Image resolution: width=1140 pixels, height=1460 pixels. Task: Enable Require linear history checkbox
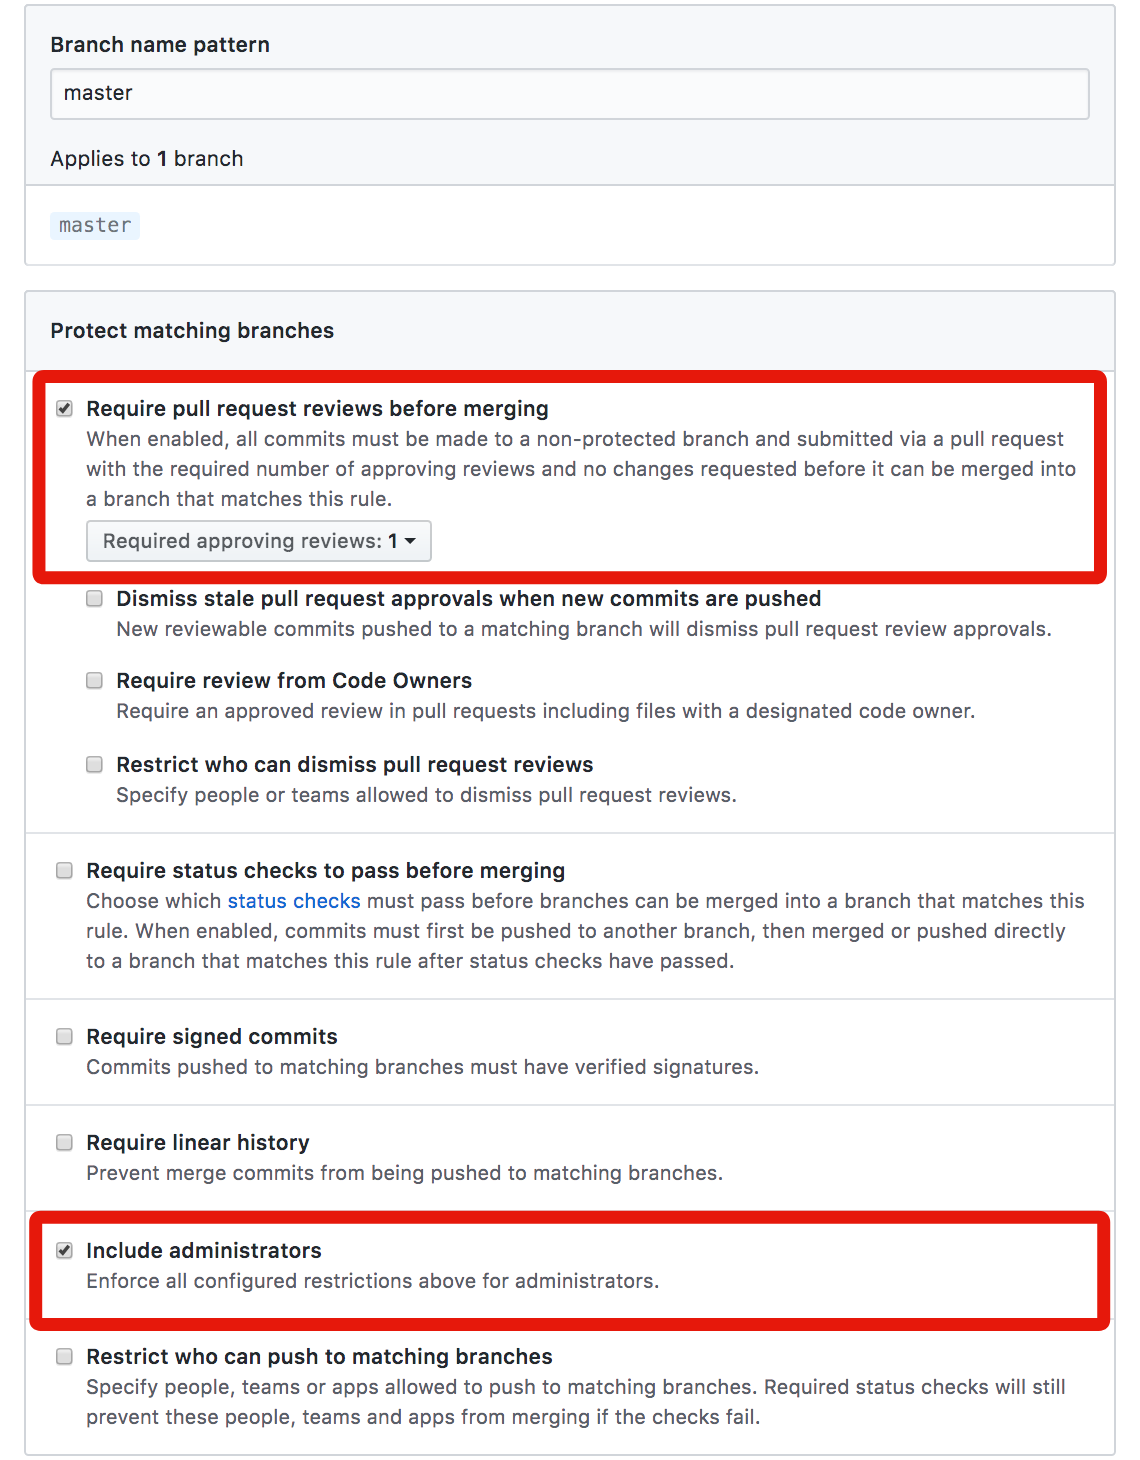65,1143
